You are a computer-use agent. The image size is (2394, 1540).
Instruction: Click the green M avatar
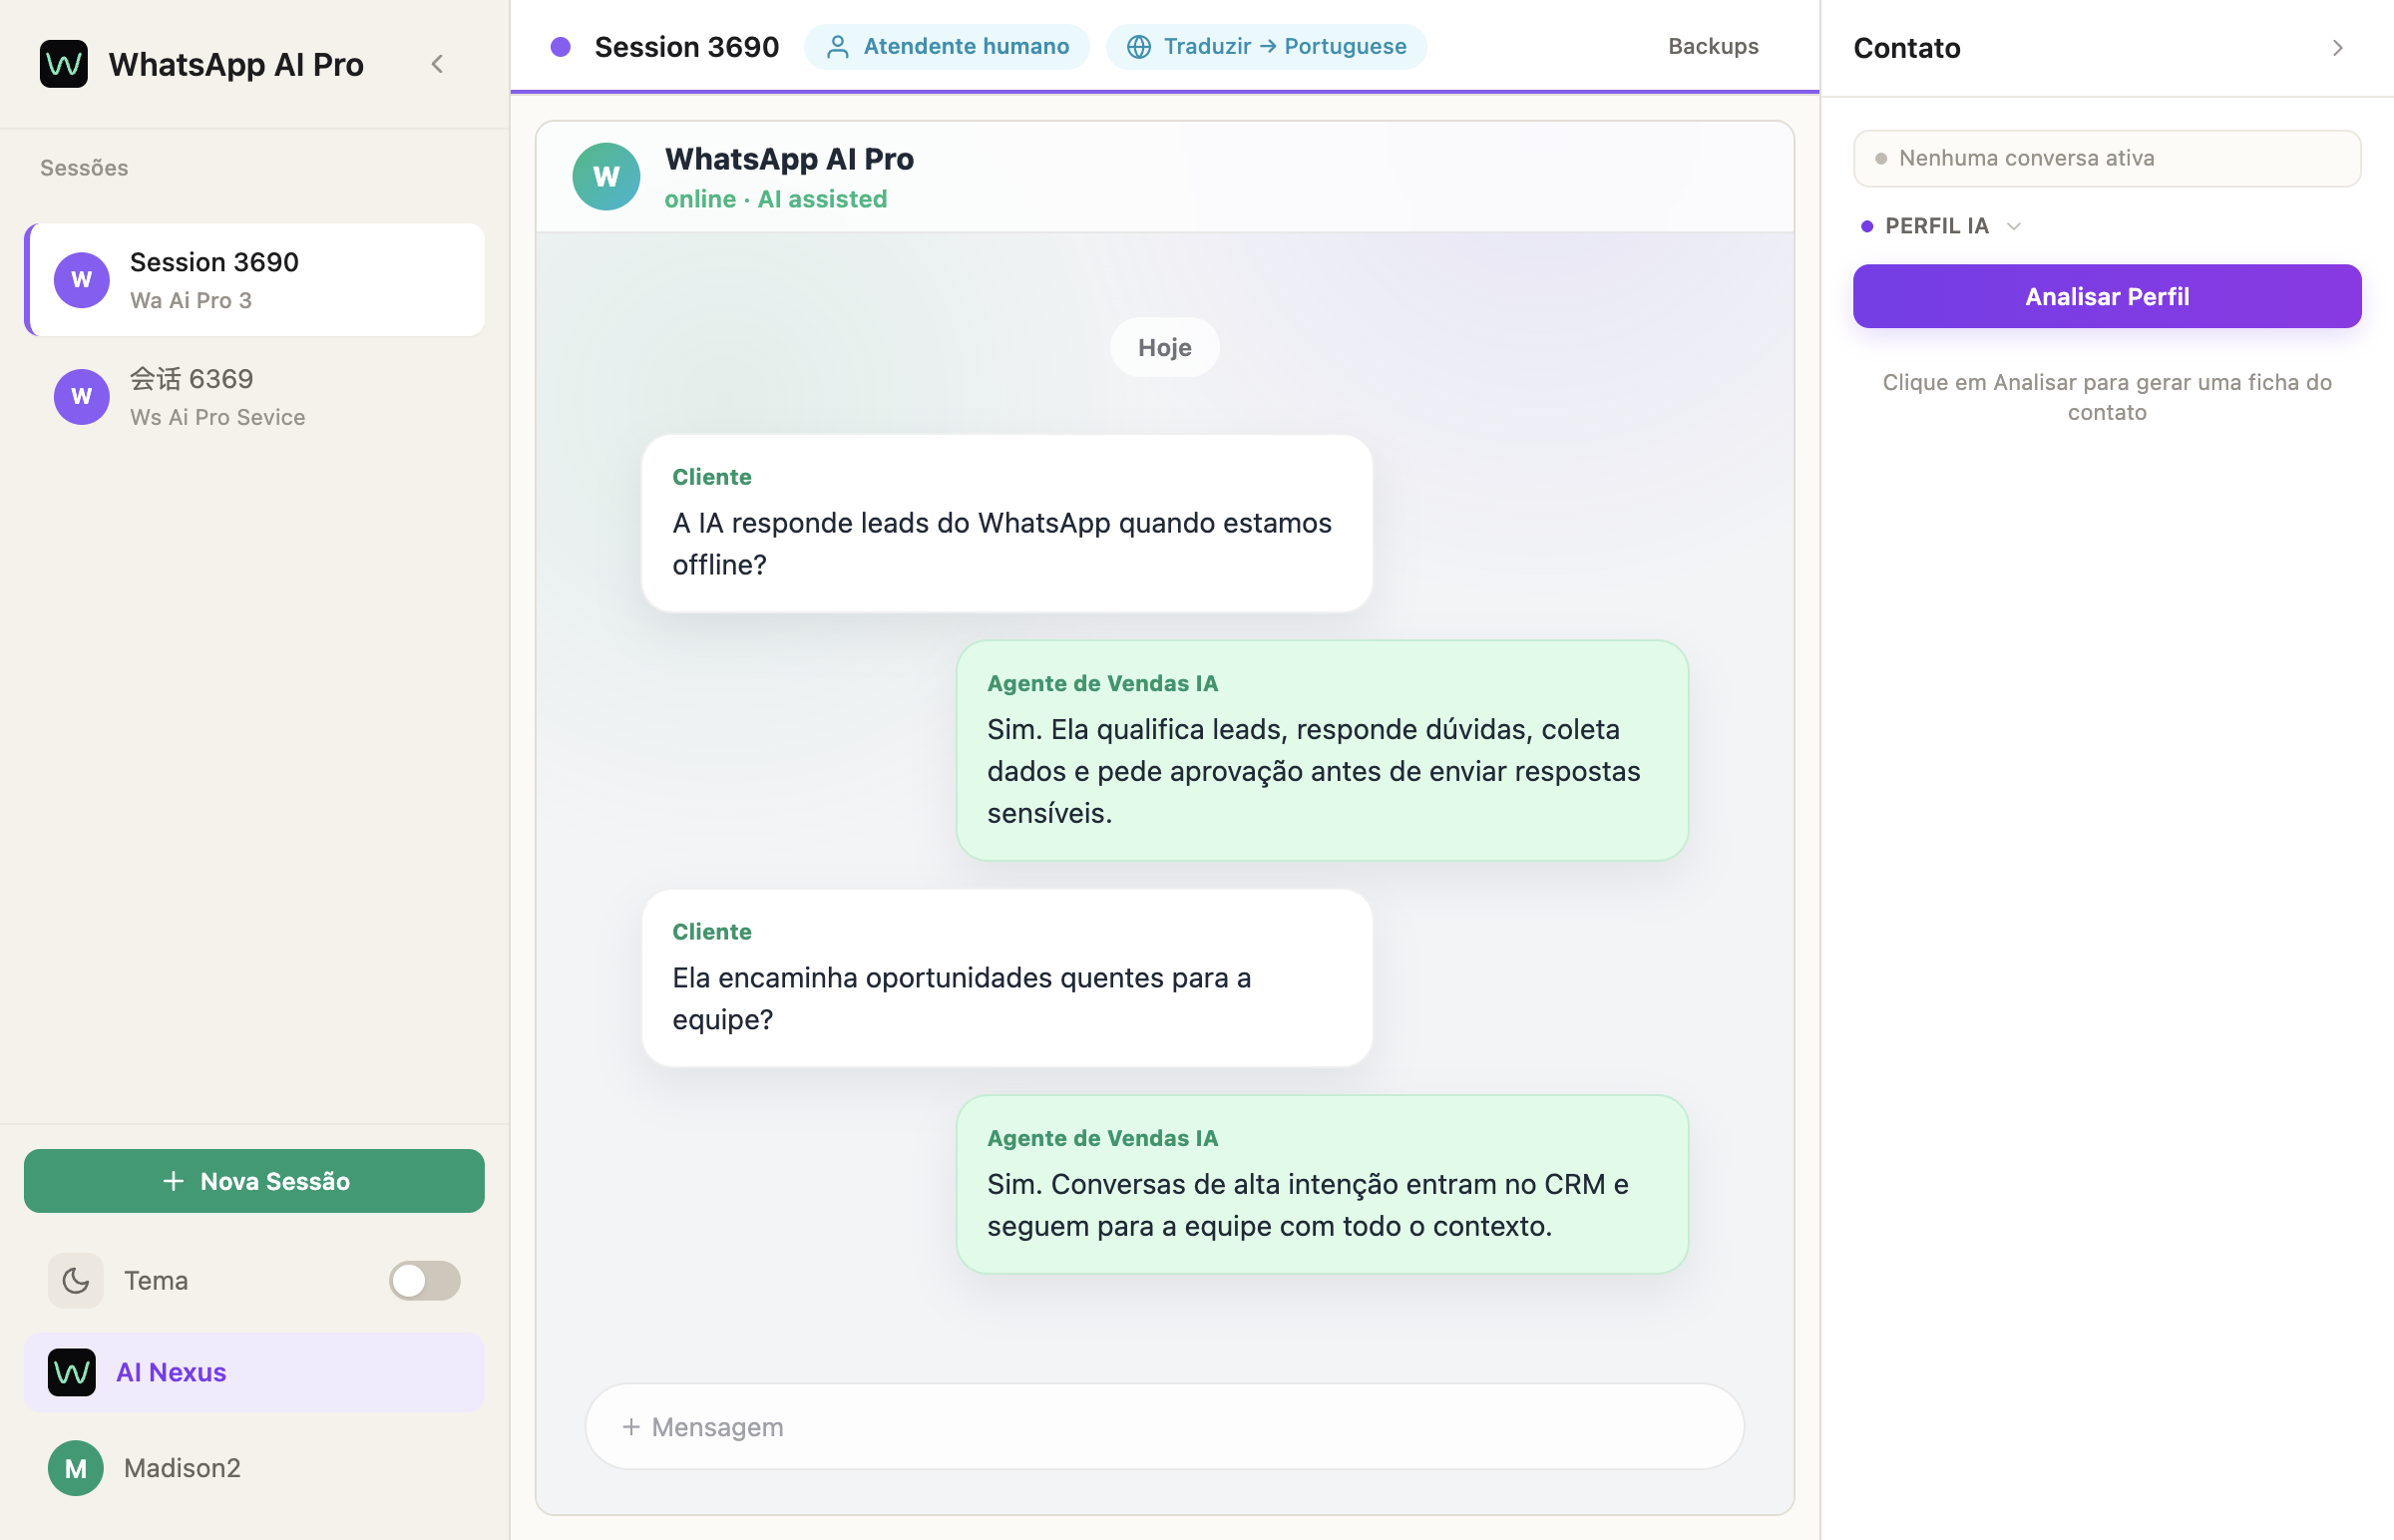(76, 1469)
